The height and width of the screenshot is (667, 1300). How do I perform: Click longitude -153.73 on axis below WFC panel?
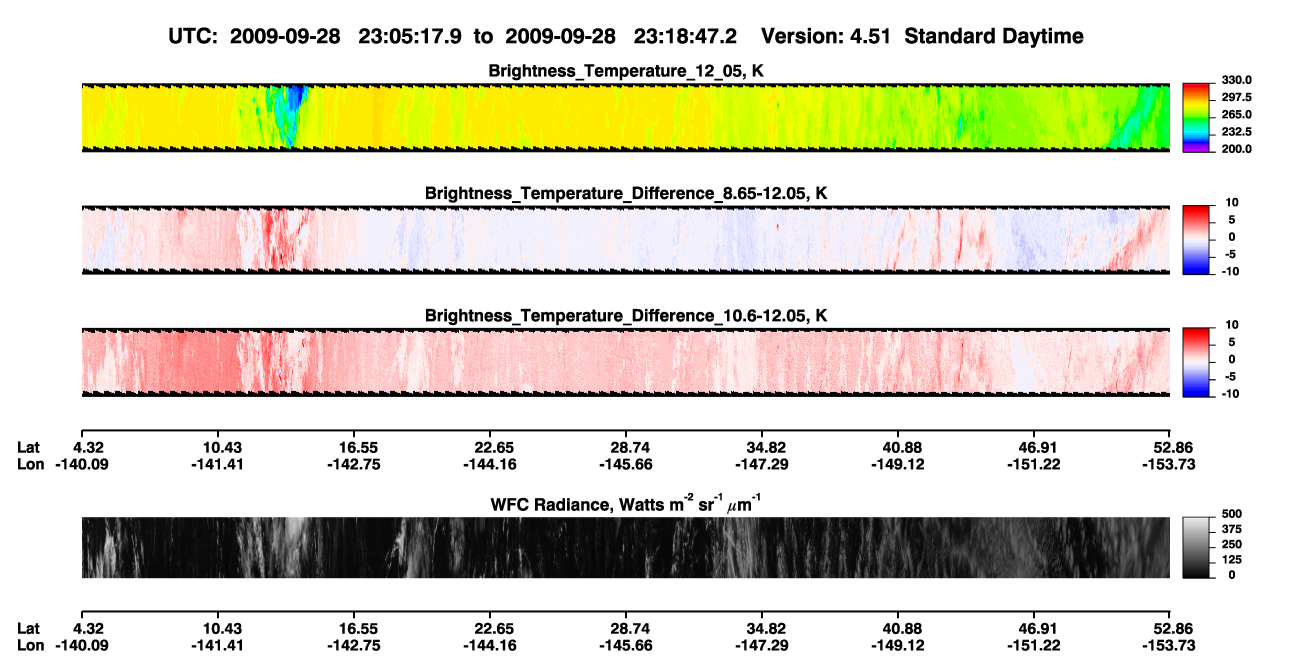tap(1171, 645)
